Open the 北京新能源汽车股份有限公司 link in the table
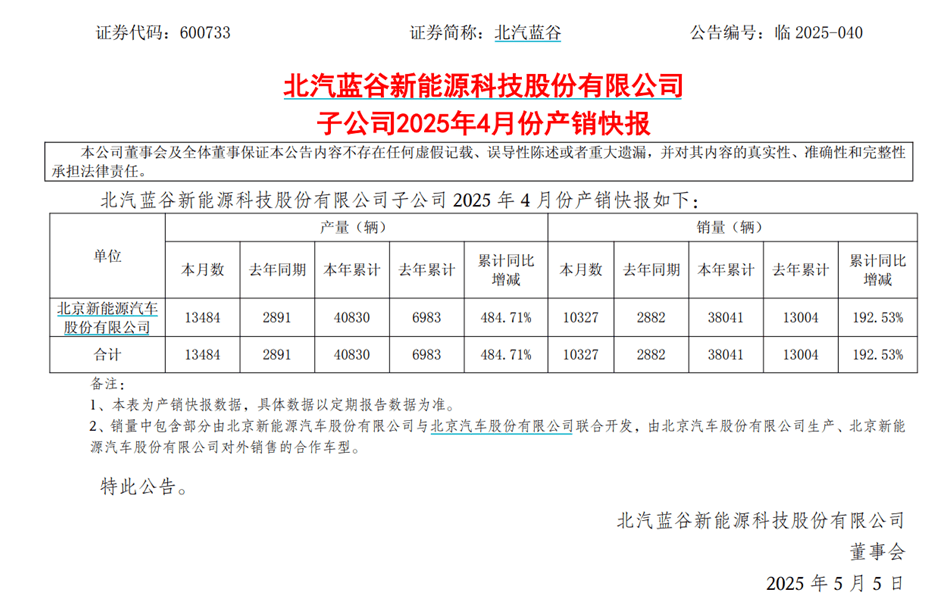This screenshot has height=607, width=946. pyautogui.click(x=107, y=318)
